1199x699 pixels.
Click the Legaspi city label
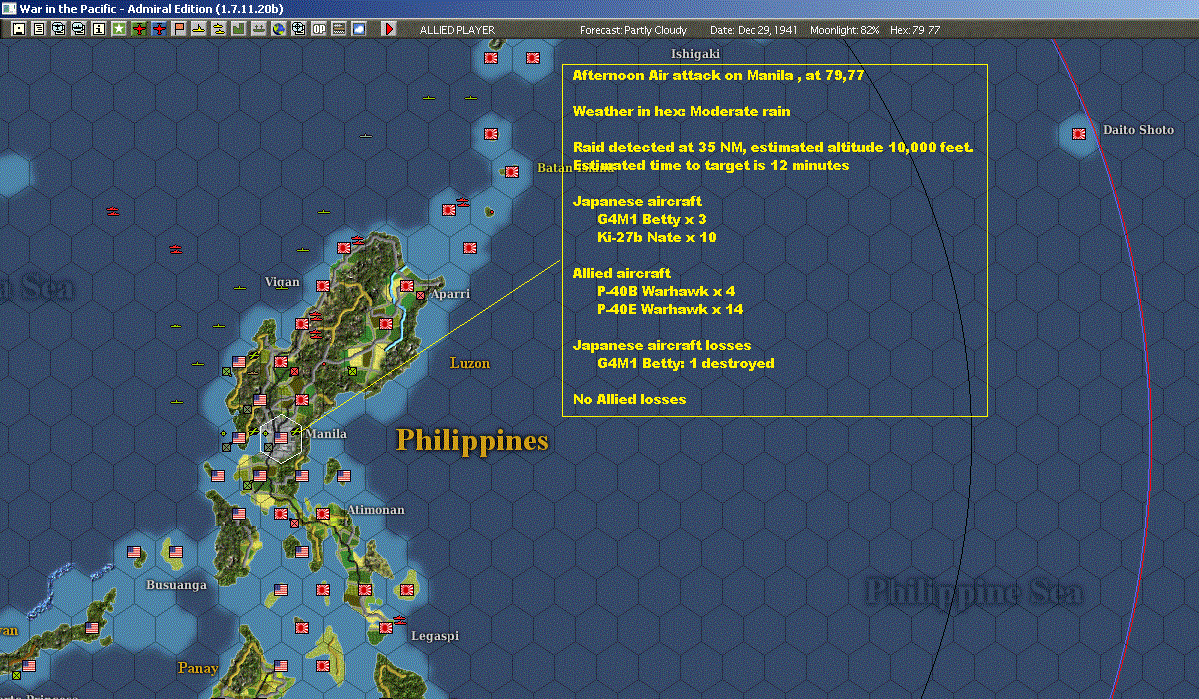[x=435, y=636]
